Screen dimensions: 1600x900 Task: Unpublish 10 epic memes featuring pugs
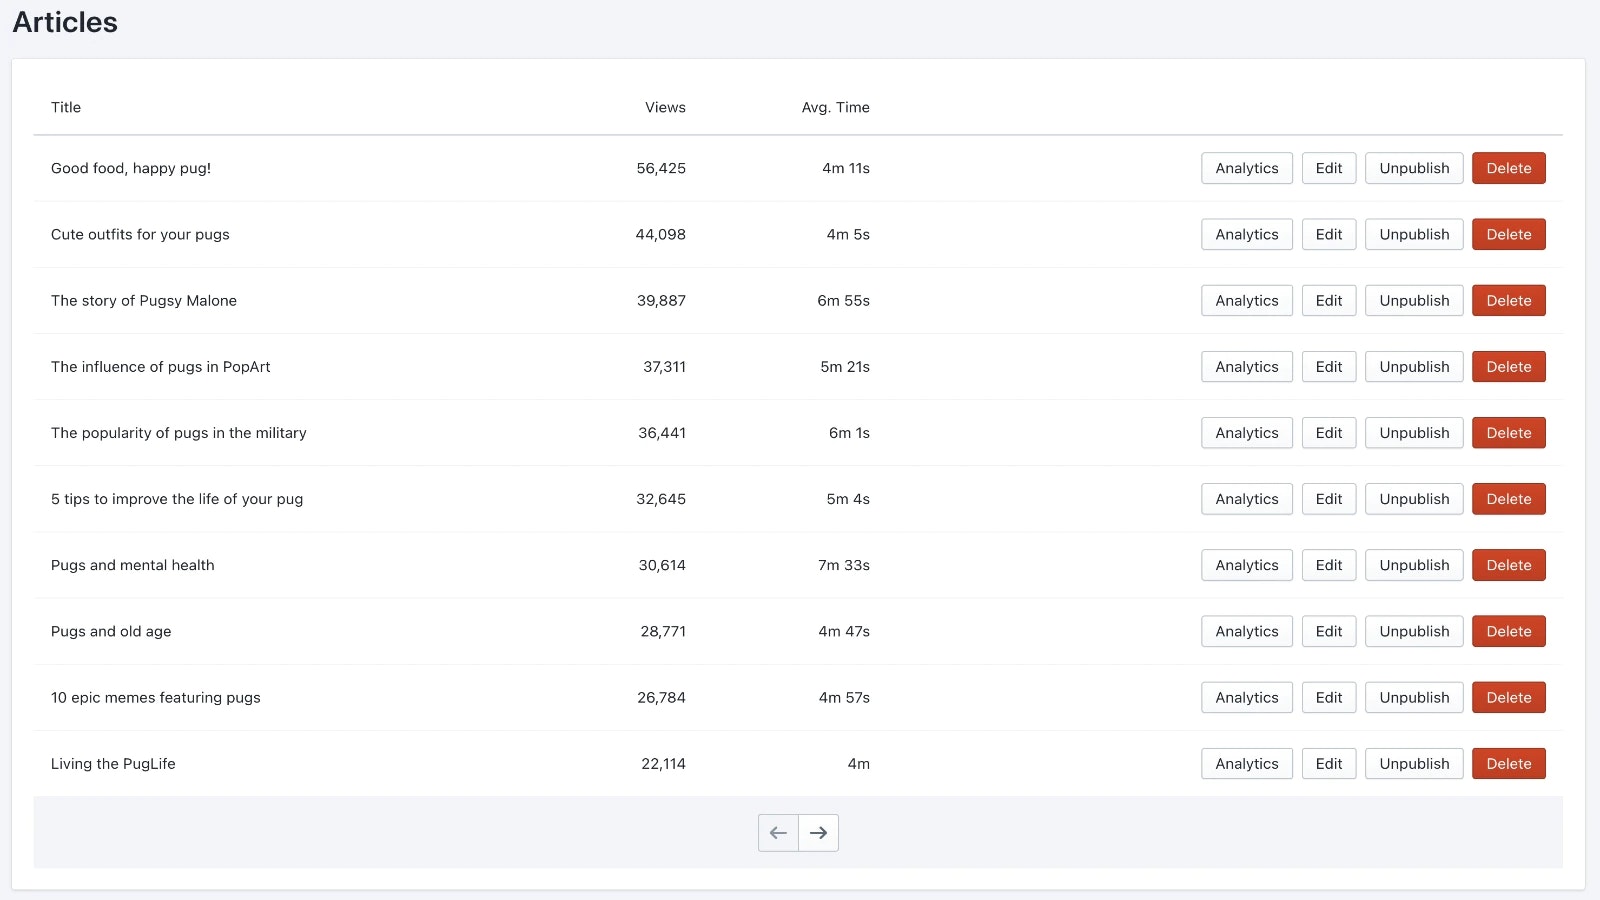pyautogui.click(x=1414, y=697)
